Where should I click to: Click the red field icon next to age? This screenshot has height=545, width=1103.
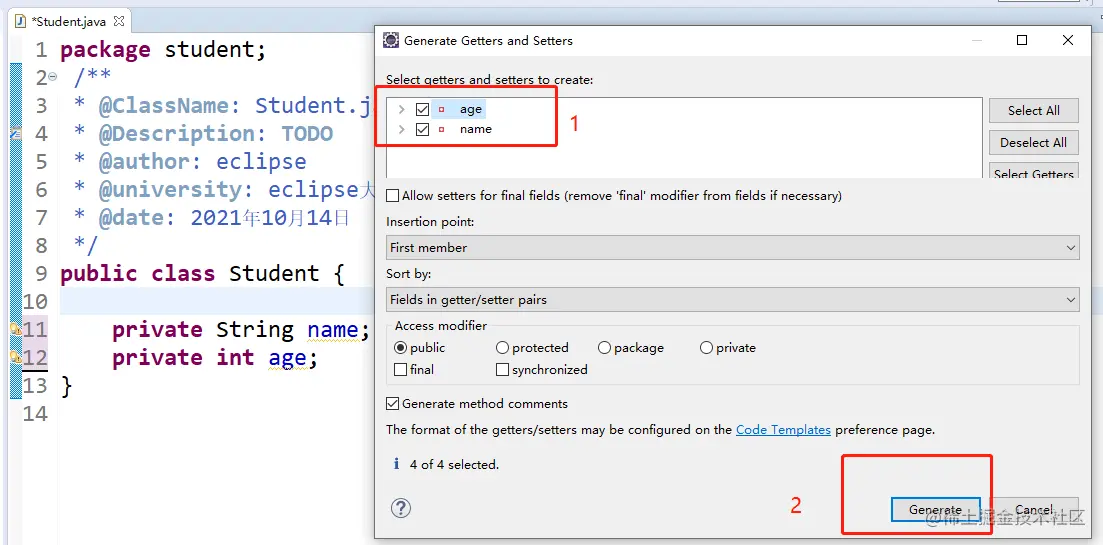tap(442, 110)
